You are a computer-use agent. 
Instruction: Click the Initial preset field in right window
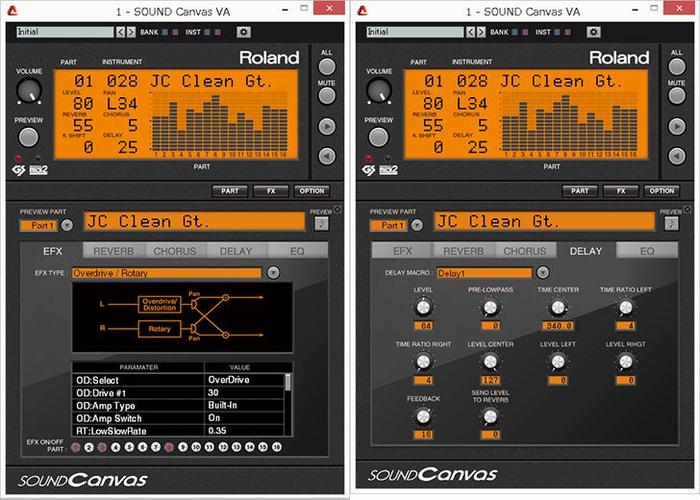click(x=415, y=32)
